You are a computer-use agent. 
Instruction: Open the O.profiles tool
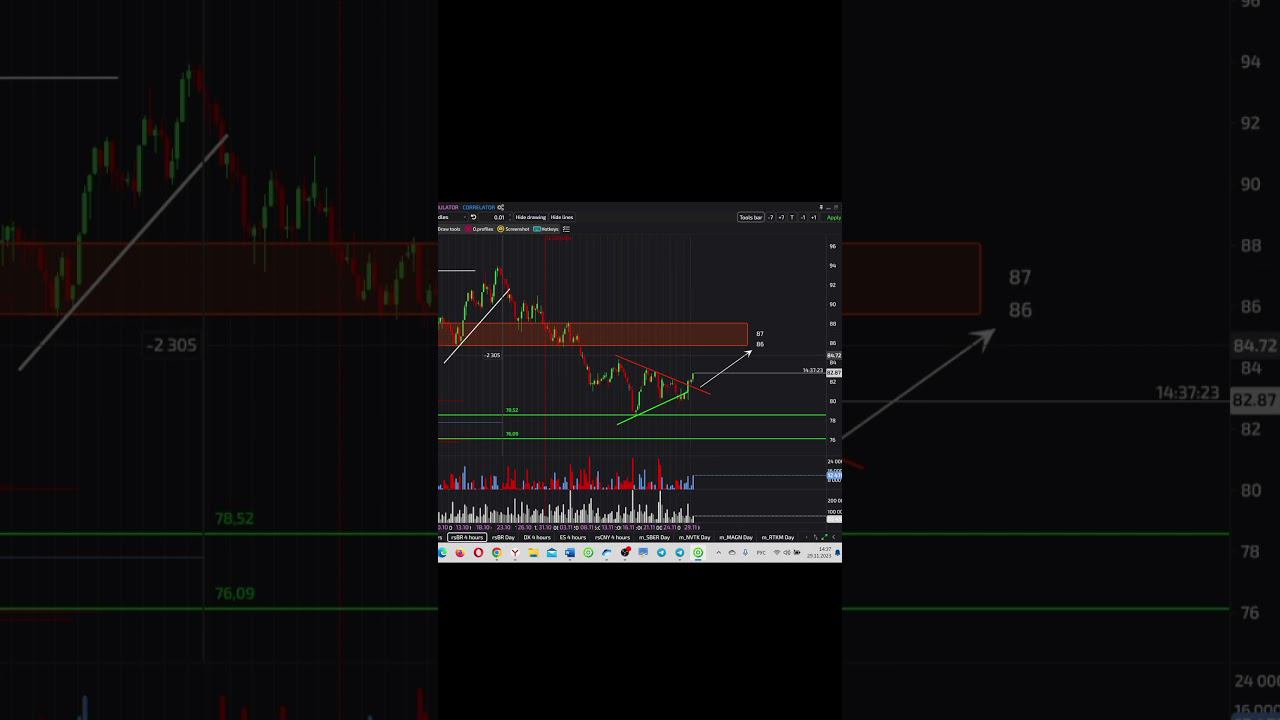click(480, 229)
